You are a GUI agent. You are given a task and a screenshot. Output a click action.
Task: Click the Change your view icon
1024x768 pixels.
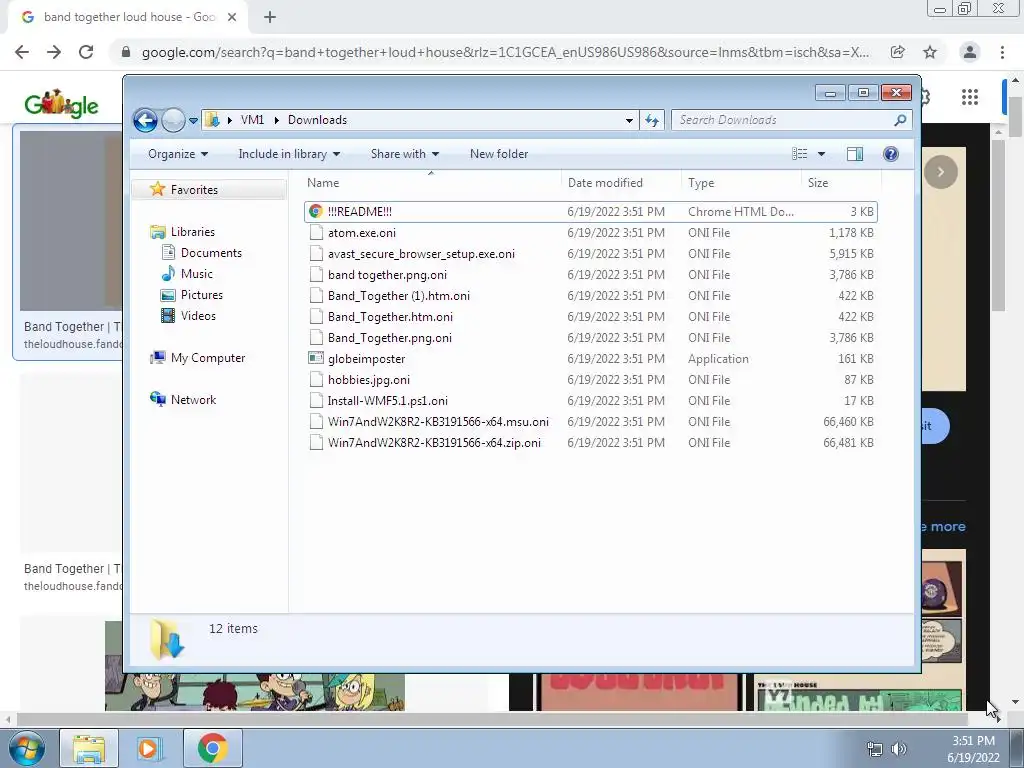point(800,154)
